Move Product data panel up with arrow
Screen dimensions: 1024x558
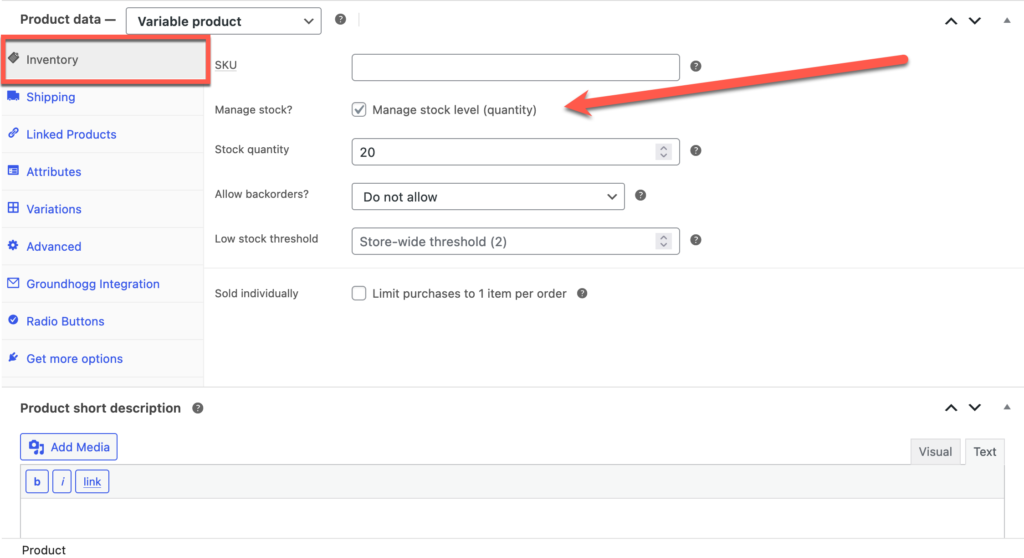(x=951, y=21)
